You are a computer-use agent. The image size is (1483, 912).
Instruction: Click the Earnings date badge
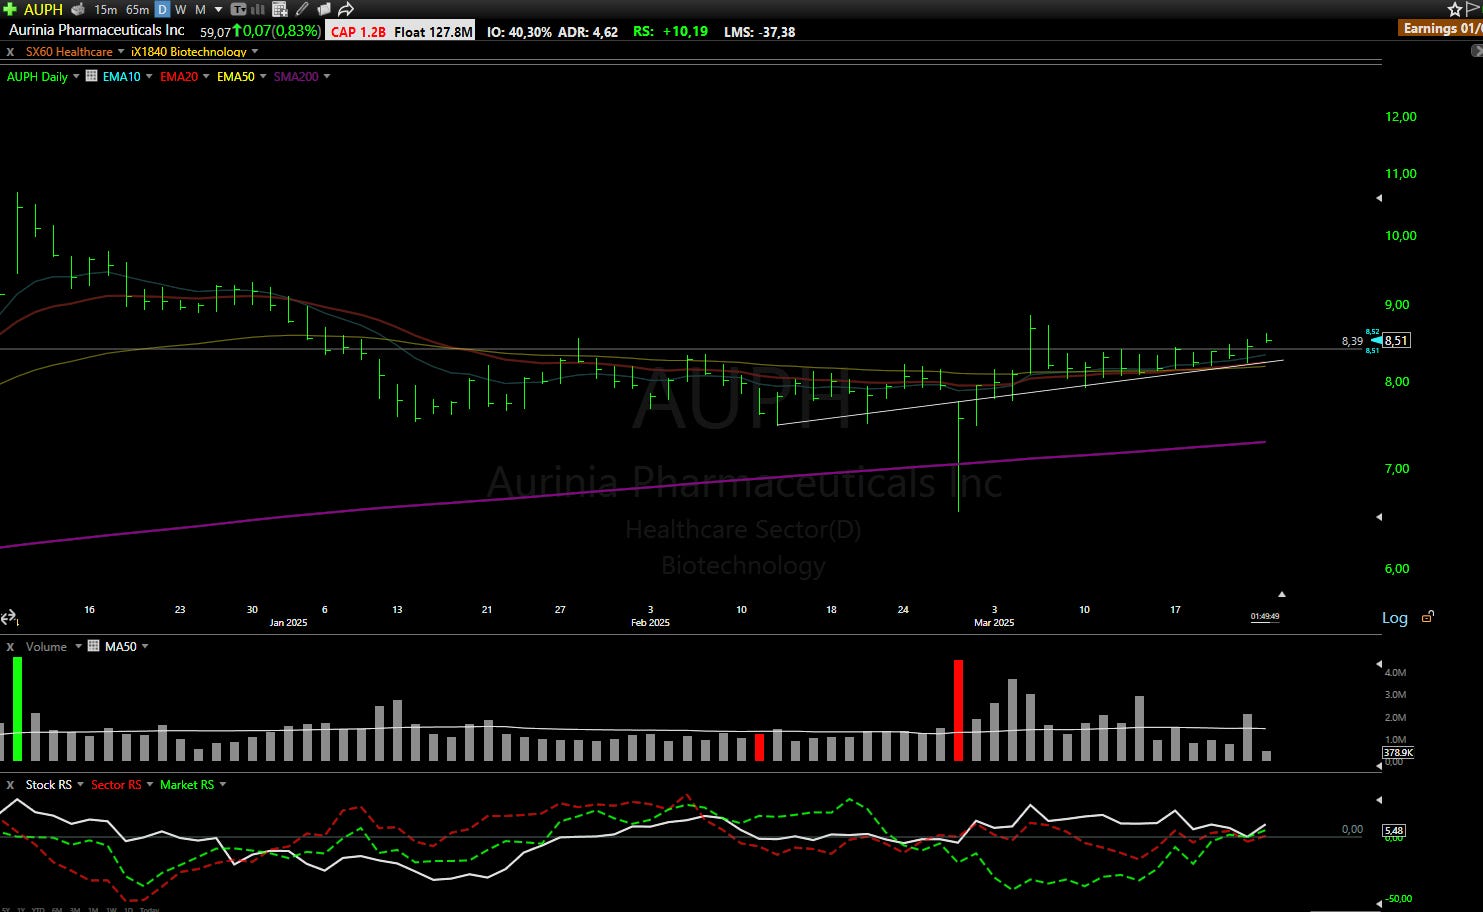pyautogui.click(x=1442, y=28)
